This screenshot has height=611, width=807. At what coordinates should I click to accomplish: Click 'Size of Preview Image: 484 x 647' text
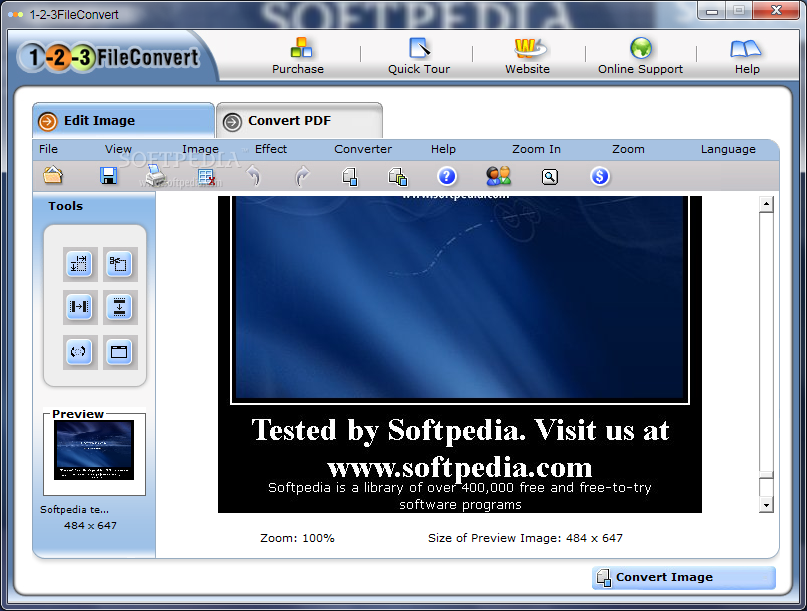click(x=525, y=538)
